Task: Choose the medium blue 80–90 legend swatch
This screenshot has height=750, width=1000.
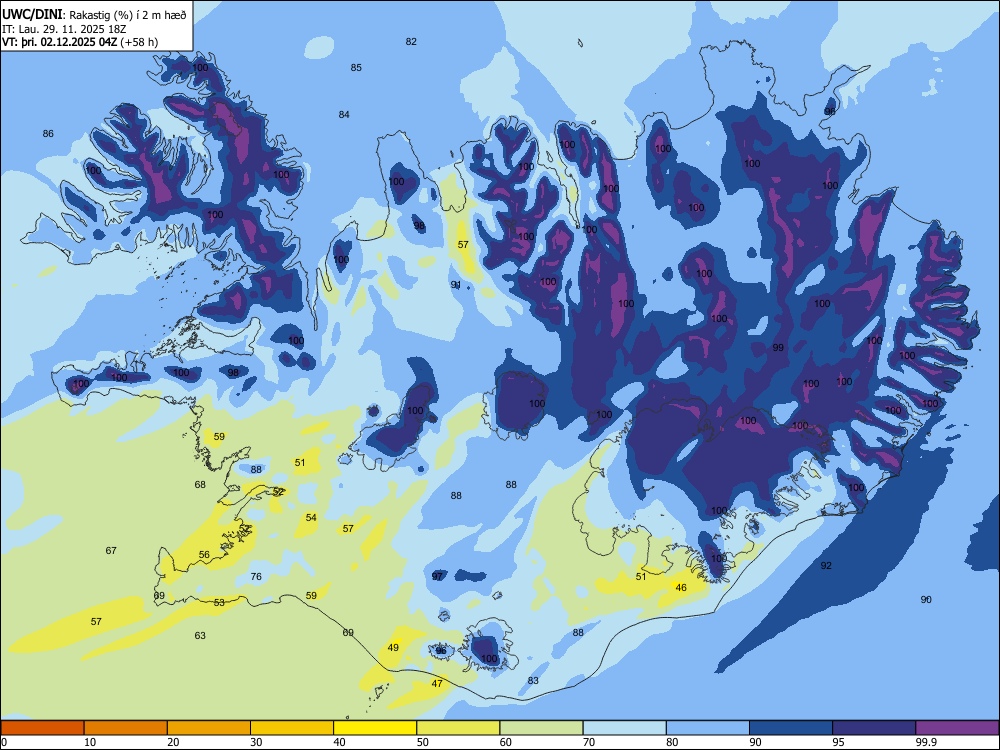Action: point(708,728)
